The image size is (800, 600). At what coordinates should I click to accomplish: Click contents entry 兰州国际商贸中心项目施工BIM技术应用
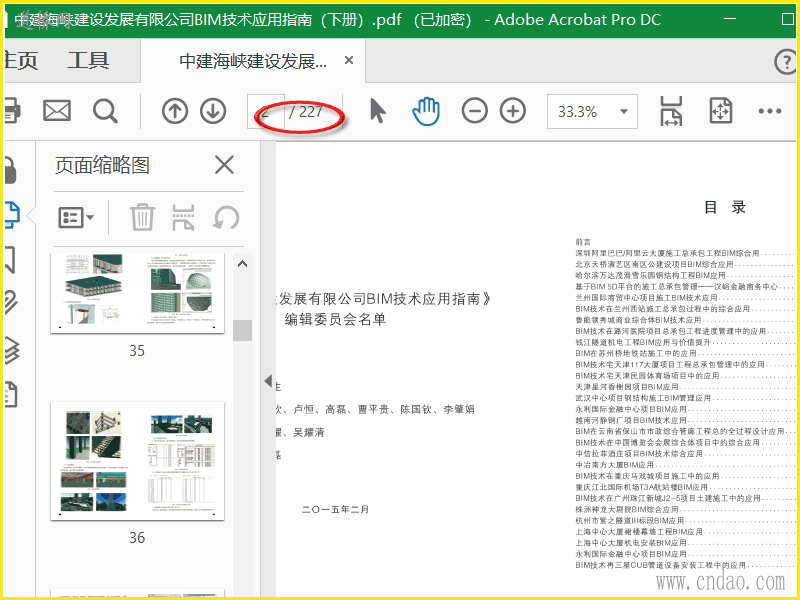646,297
